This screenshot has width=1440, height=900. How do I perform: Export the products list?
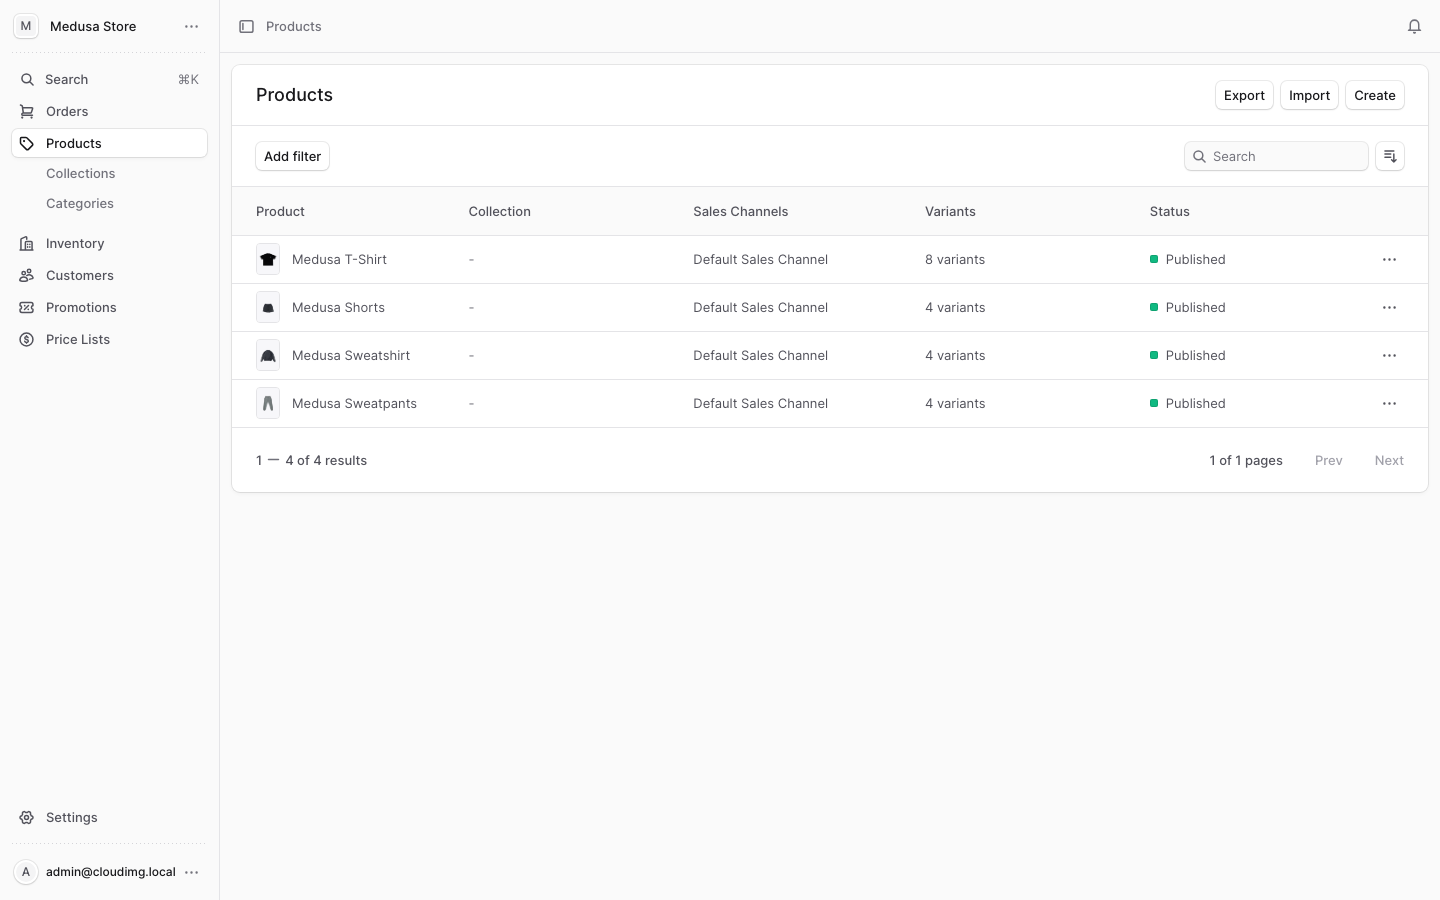click(x=1244, y=95)
